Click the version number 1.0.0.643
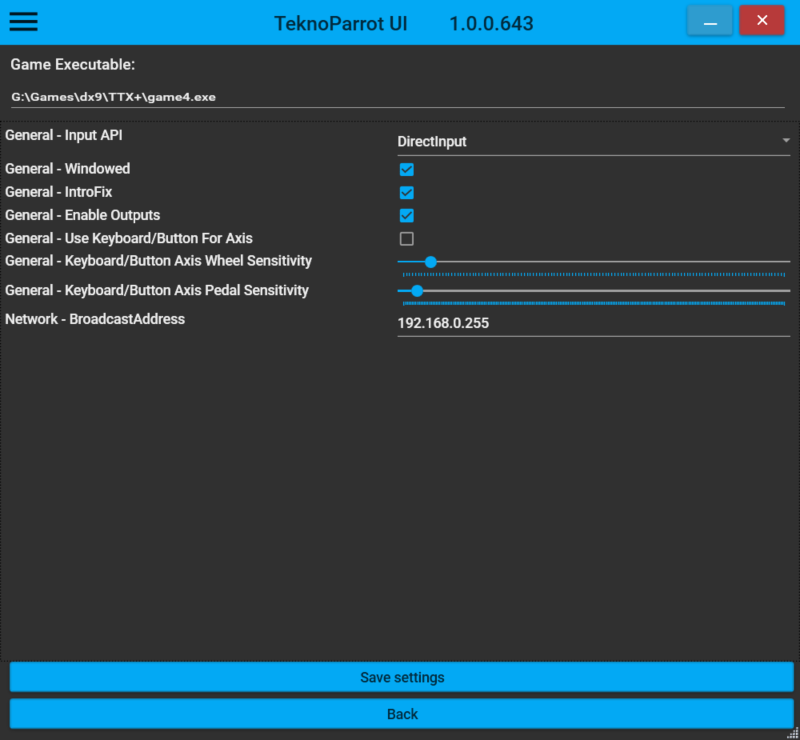Image resolution: width=800 pixels, height=740 pixels. (491, 23)
